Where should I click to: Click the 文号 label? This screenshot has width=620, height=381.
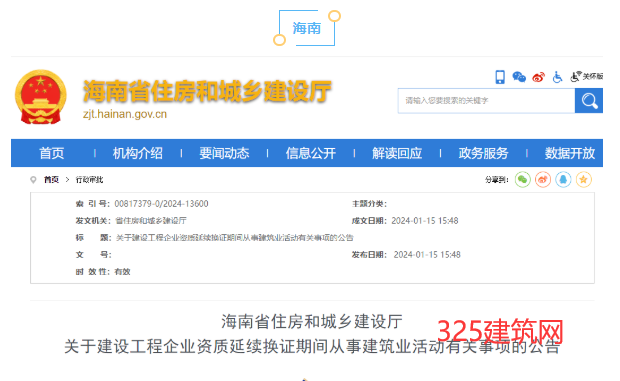click(93, 255)
